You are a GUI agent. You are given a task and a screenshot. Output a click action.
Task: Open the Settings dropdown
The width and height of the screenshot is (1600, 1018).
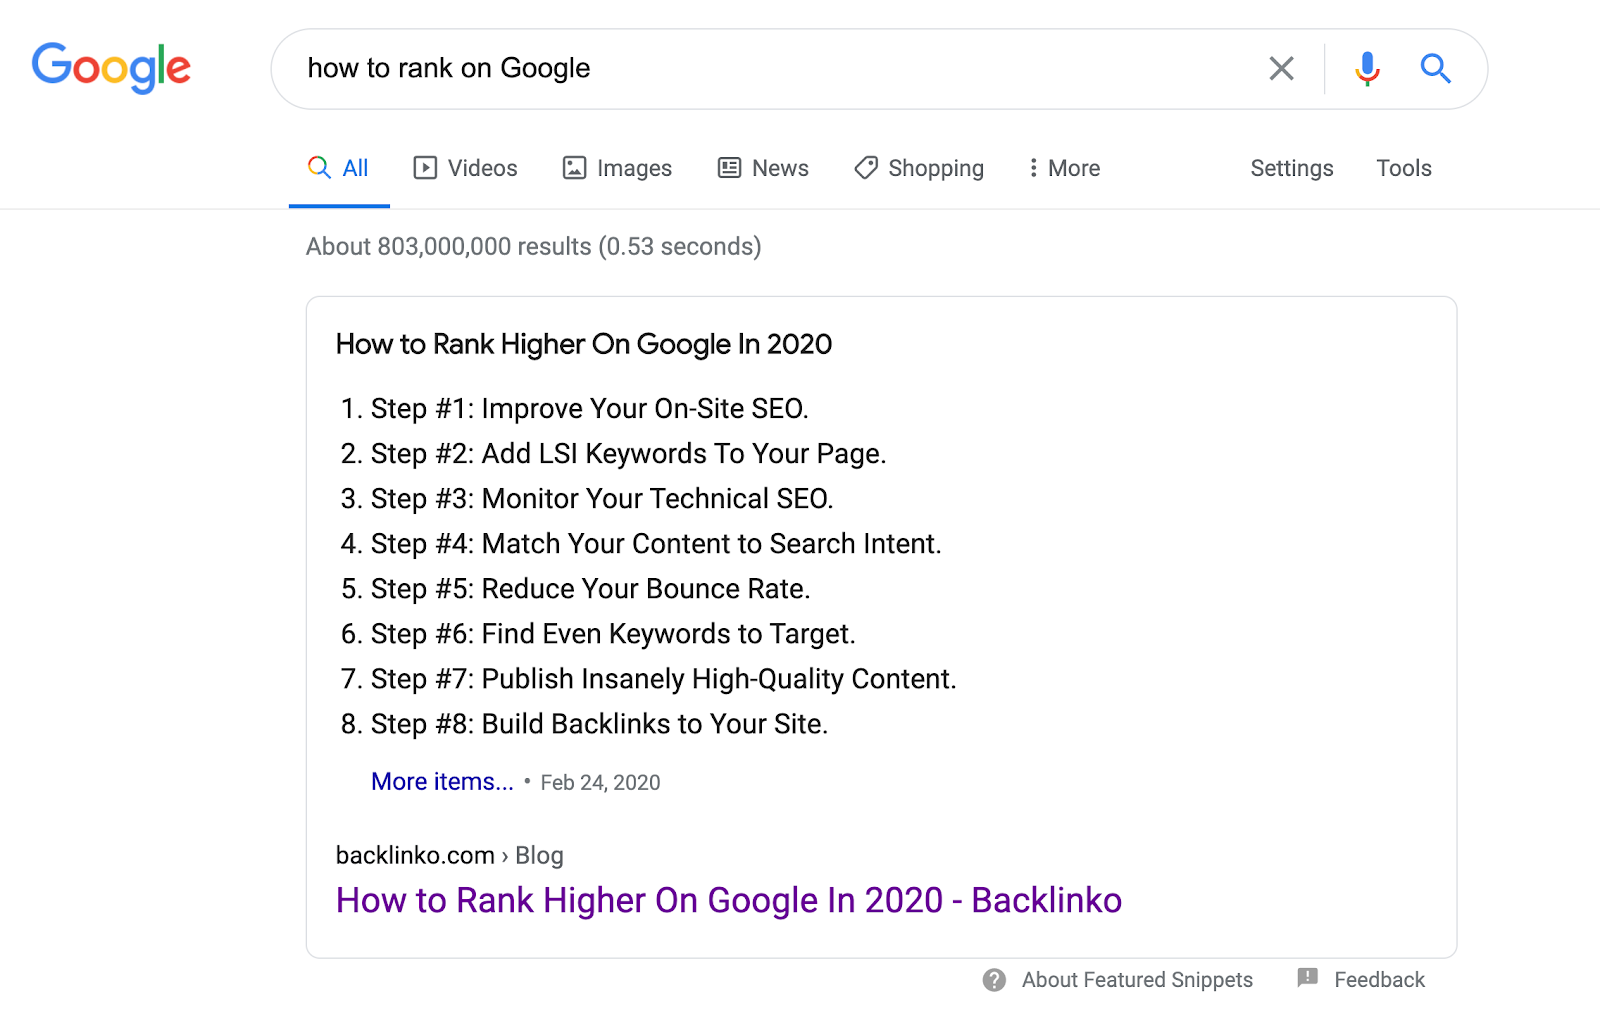pos(1291,168)
